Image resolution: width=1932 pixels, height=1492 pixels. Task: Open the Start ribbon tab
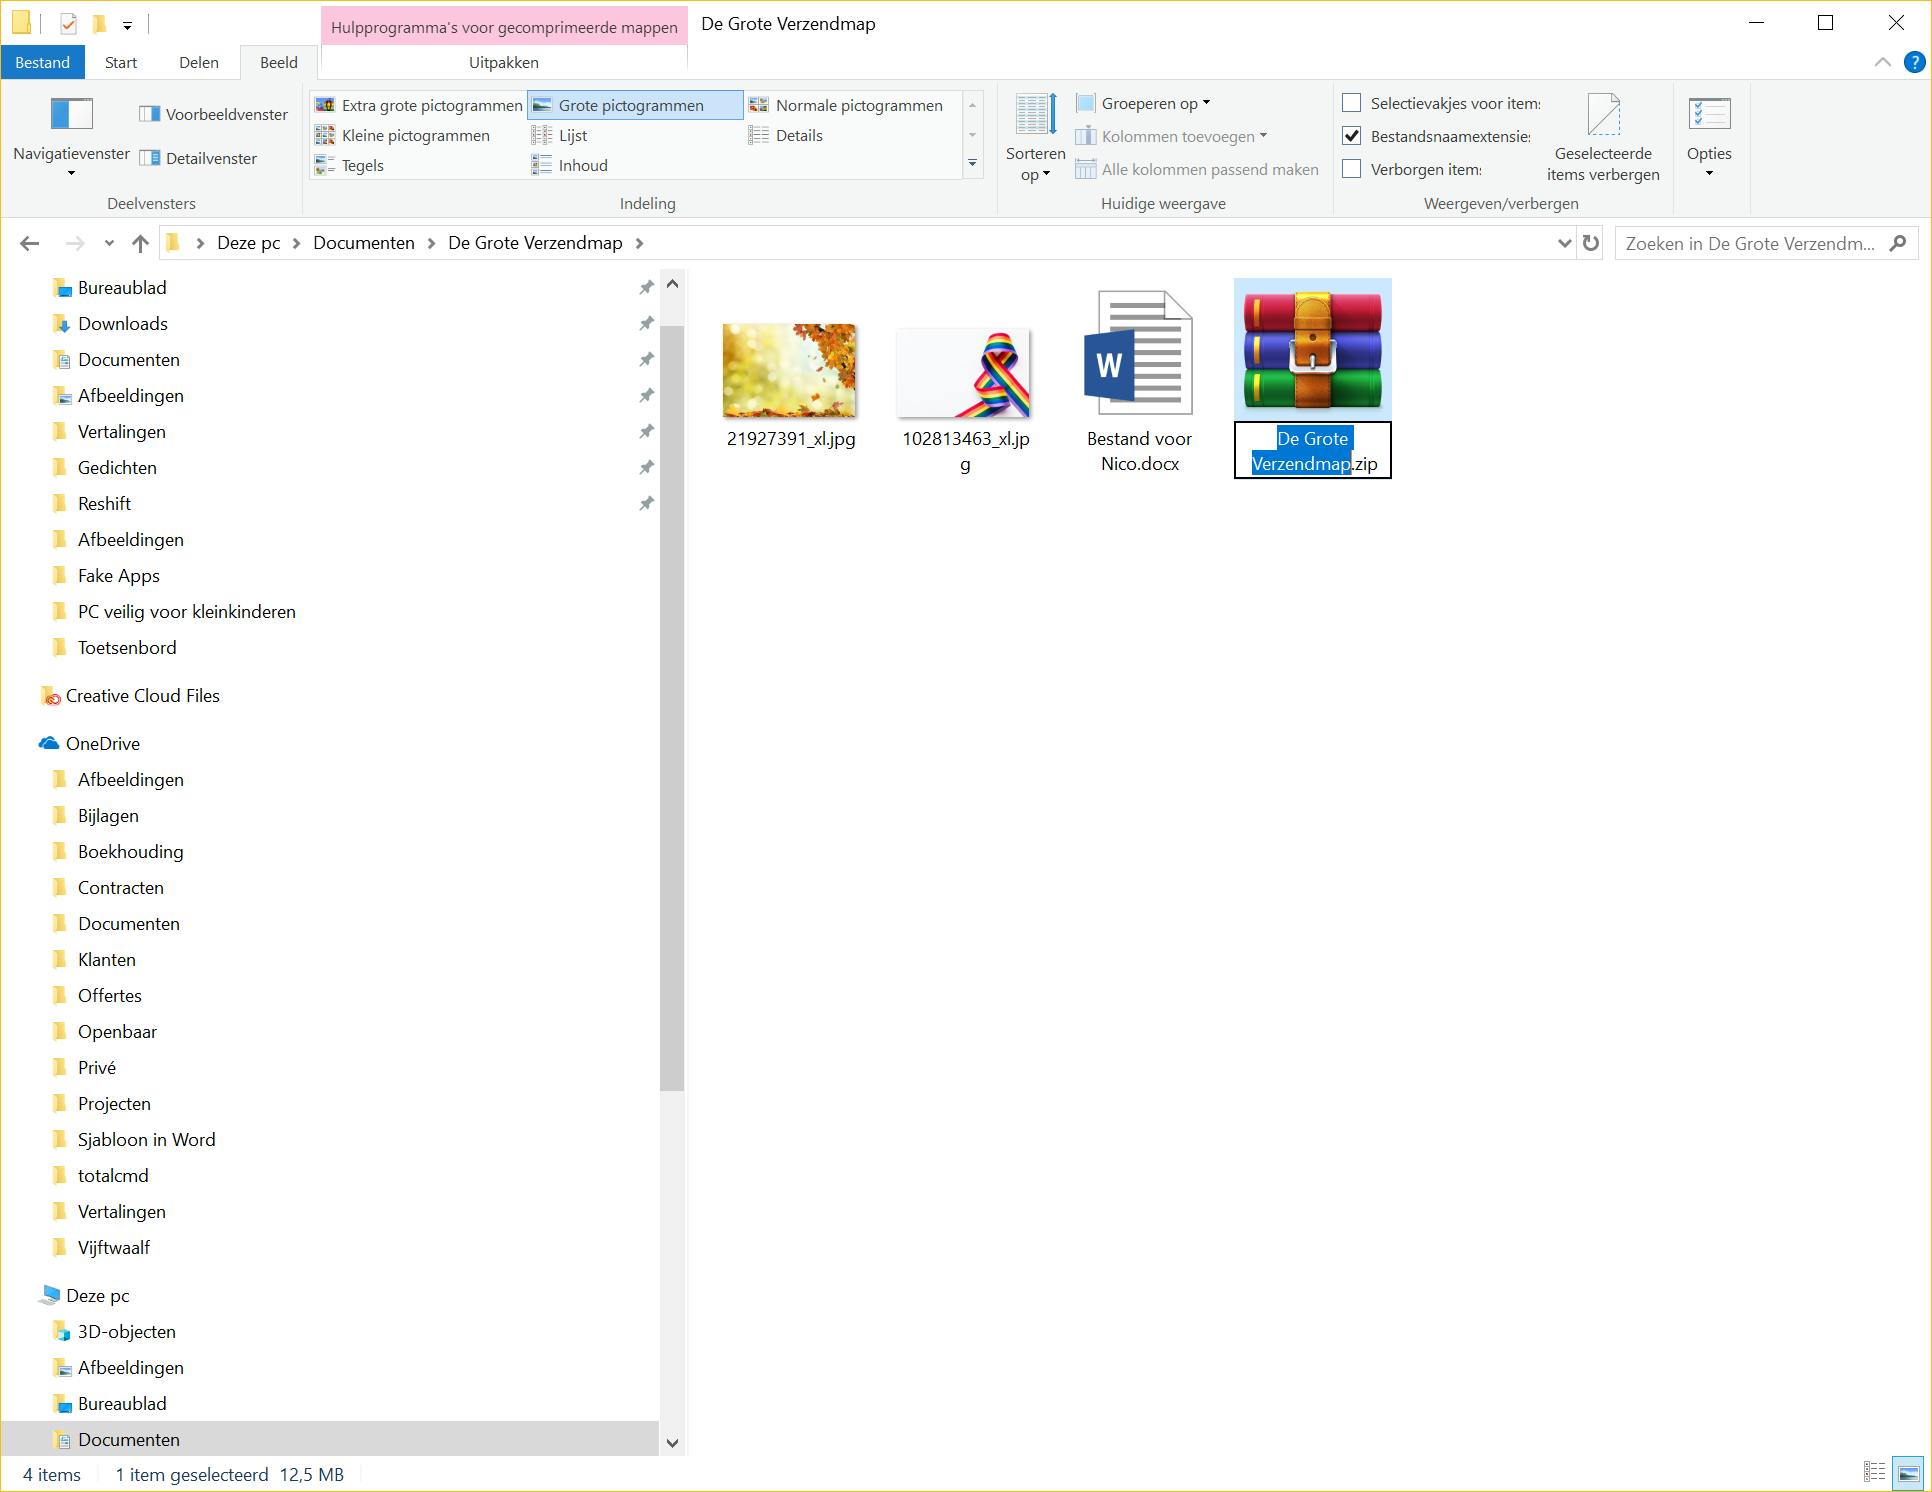pyautogui.click(x=121, y=62)
